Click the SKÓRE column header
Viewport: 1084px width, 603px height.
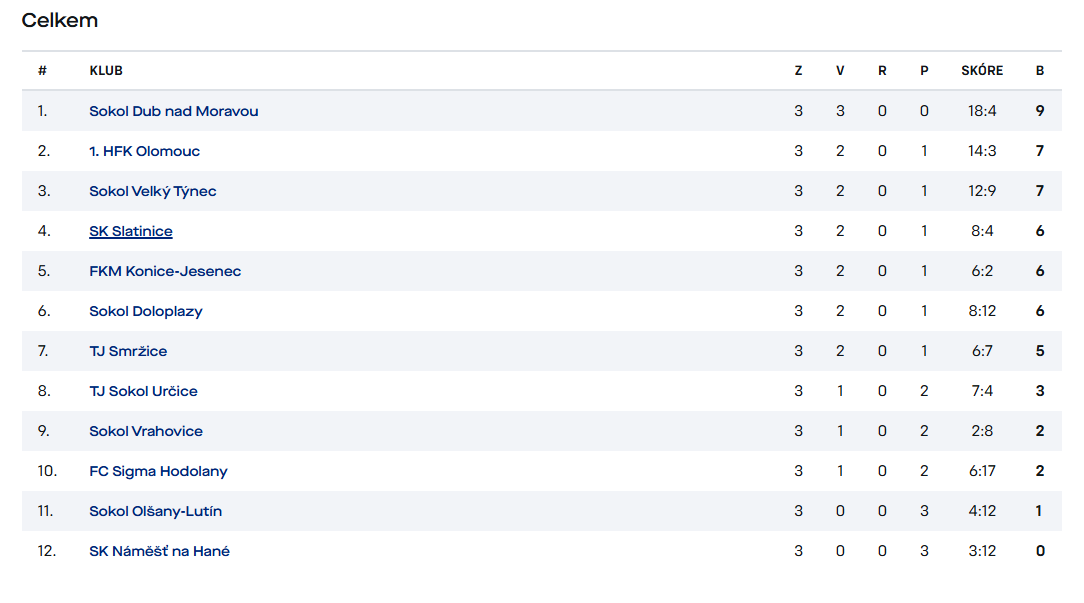click(x=982, y=71)
